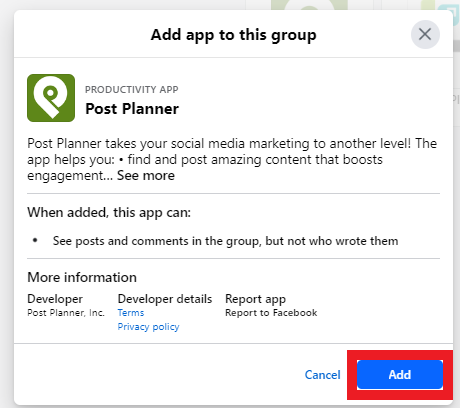Expand description with See more
This screenshot has width=460, height=408.
tap(146, 175)
